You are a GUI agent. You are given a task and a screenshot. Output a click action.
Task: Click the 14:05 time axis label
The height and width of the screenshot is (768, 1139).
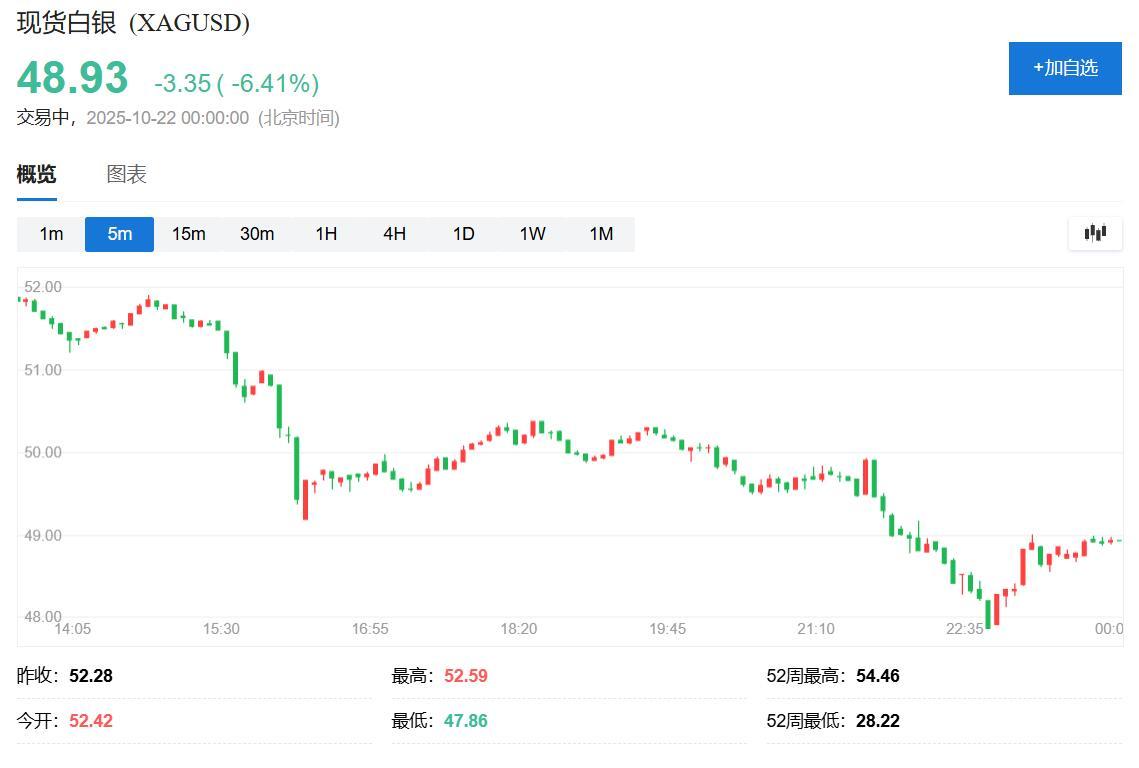pyautogui.click(x=72, y=629)
